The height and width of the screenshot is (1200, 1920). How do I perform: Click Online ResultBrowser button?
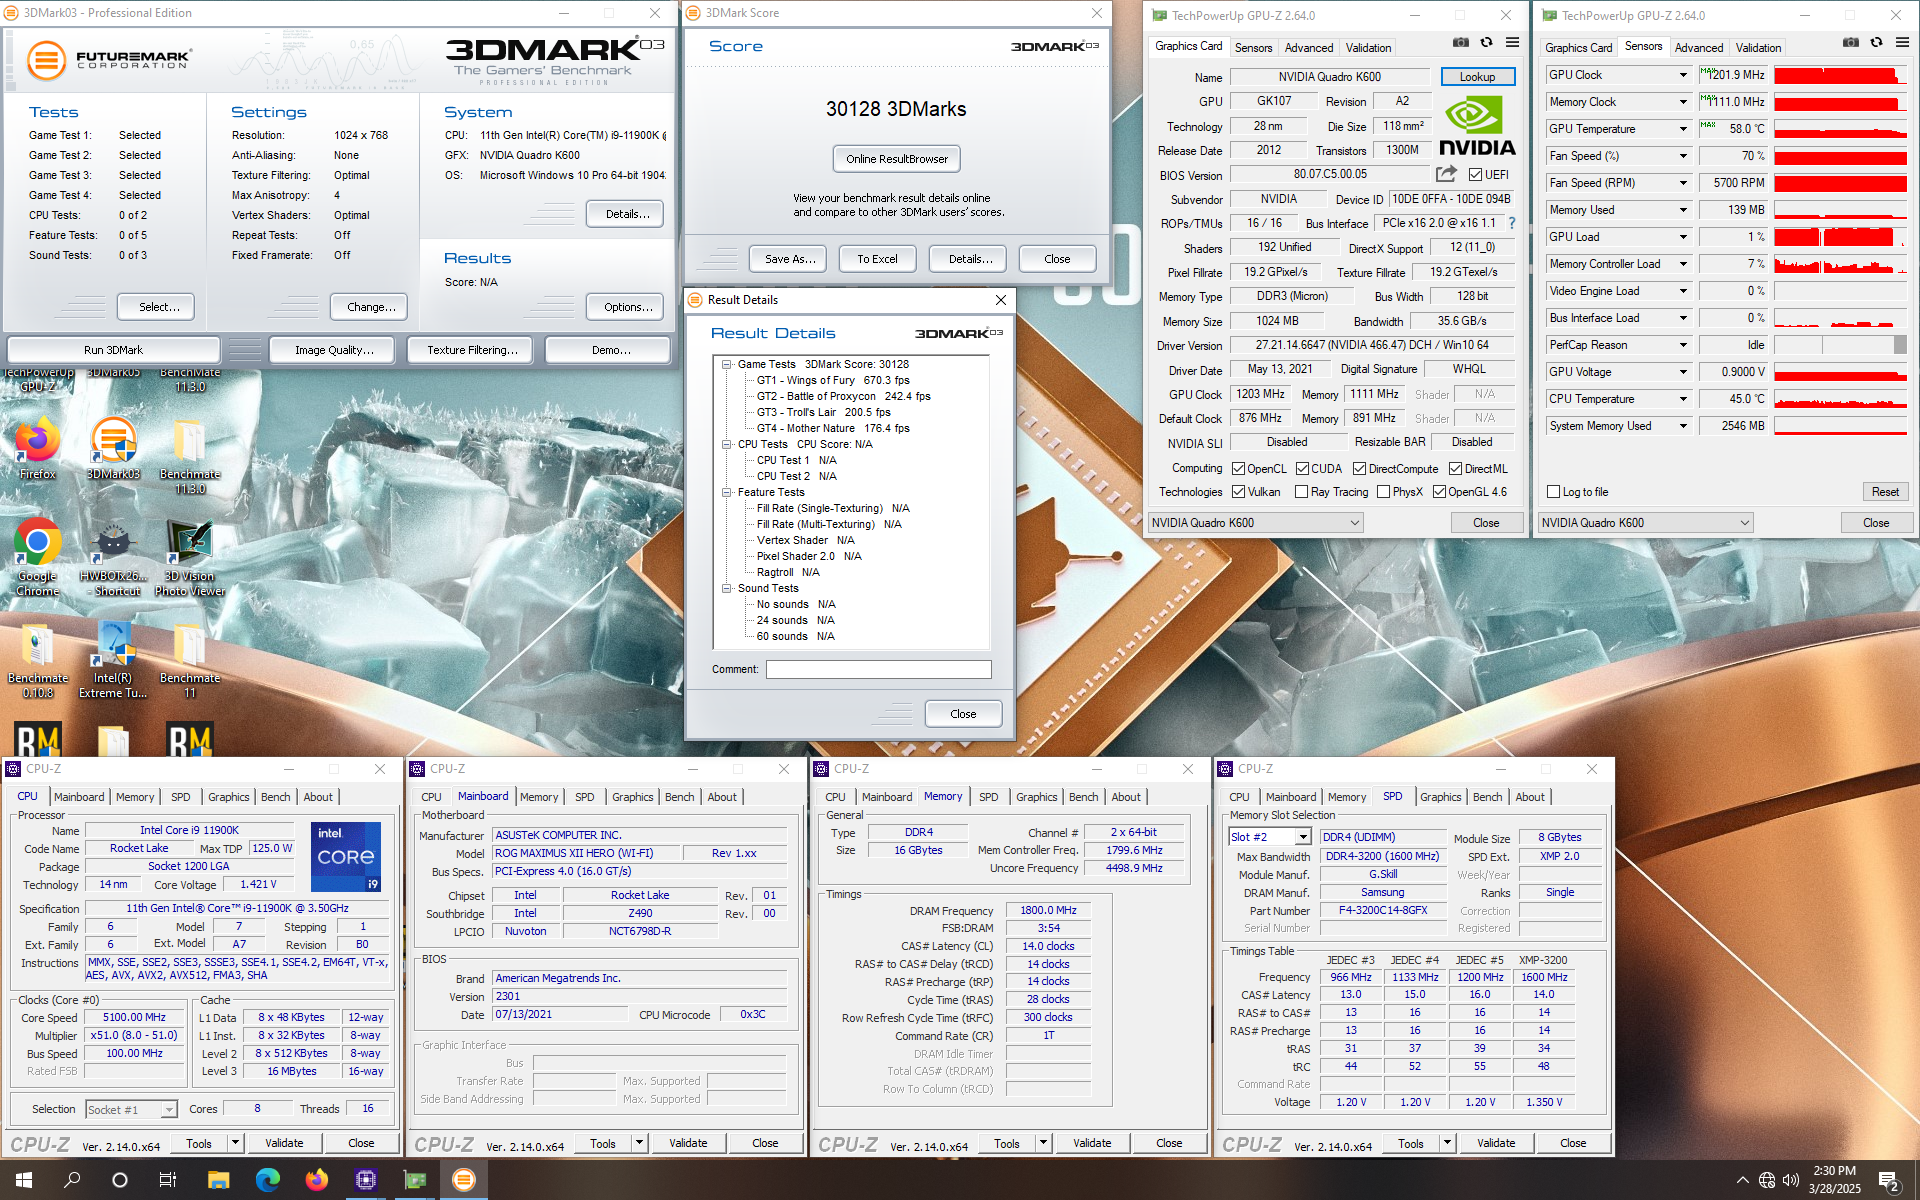coord(896,159)
